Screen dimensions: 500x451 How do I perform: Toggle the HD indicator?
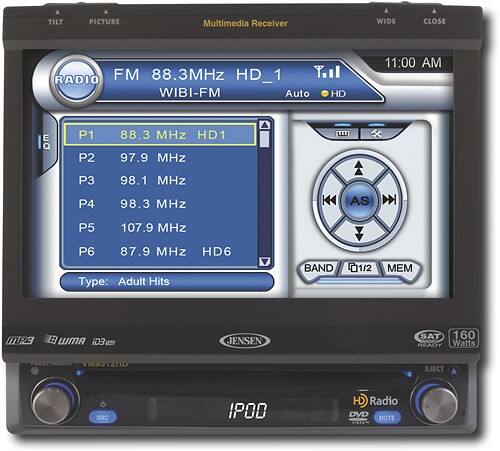tap(333, 94)
